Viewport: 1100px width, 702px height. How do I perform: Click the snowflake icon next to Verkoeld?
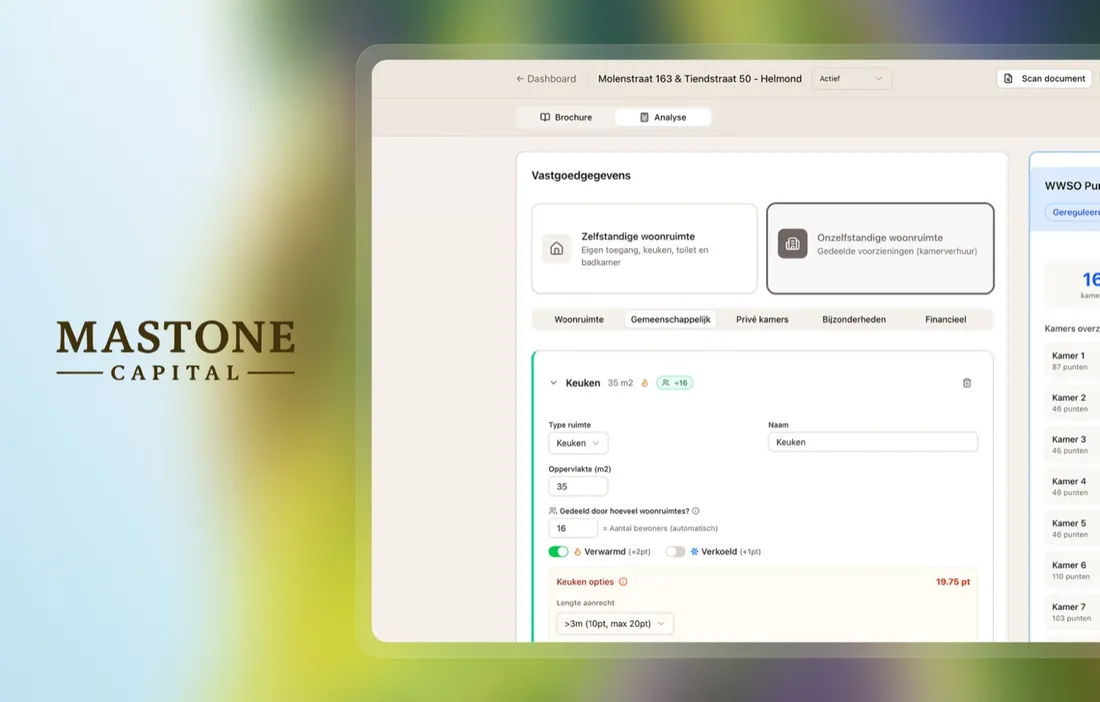[x=695, y=552]
